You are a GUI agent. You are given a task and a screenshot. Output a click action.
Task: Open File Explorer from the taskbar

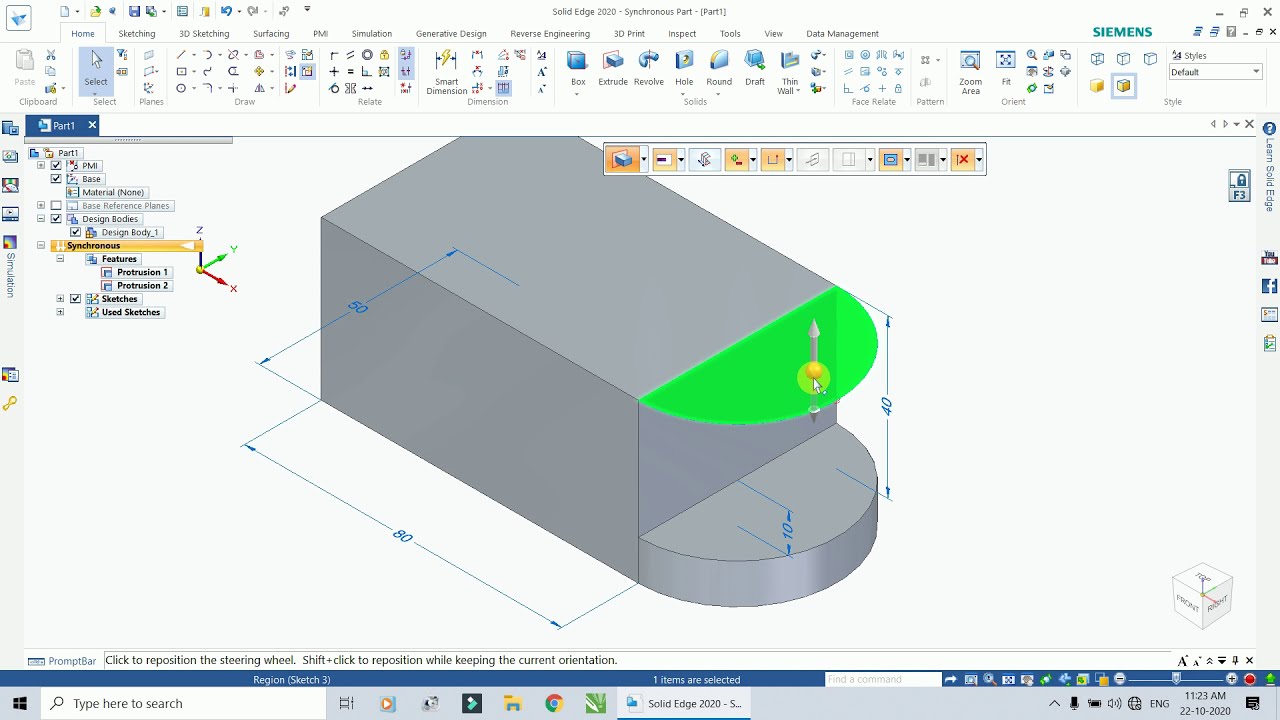click(512, 703)
